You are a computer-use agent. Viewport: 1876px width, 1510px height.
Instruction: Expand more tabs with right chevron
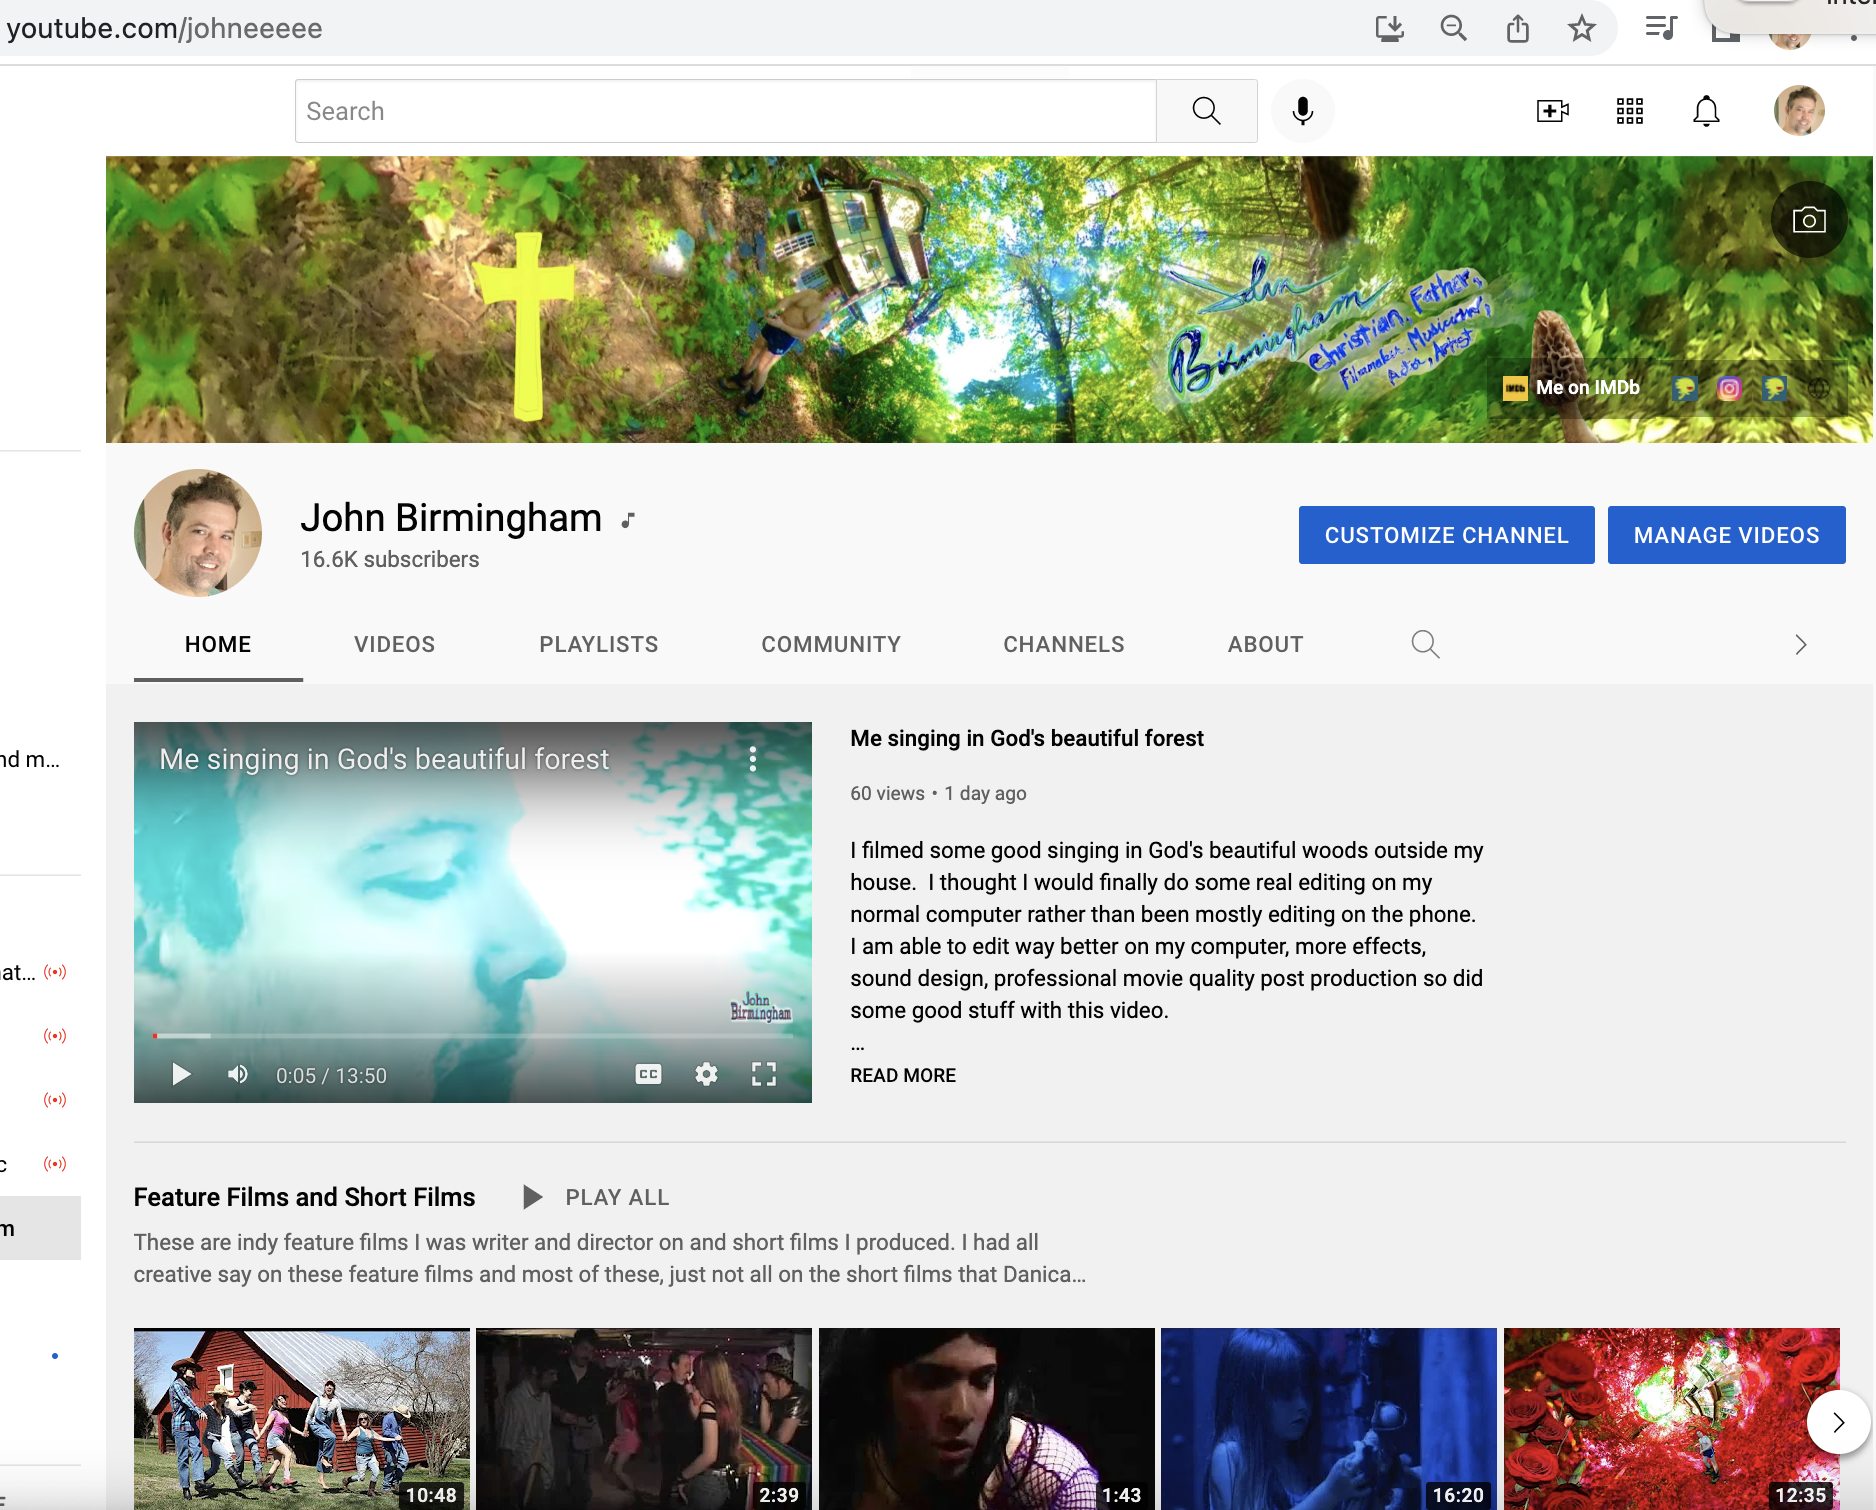tap(1801, 645)
